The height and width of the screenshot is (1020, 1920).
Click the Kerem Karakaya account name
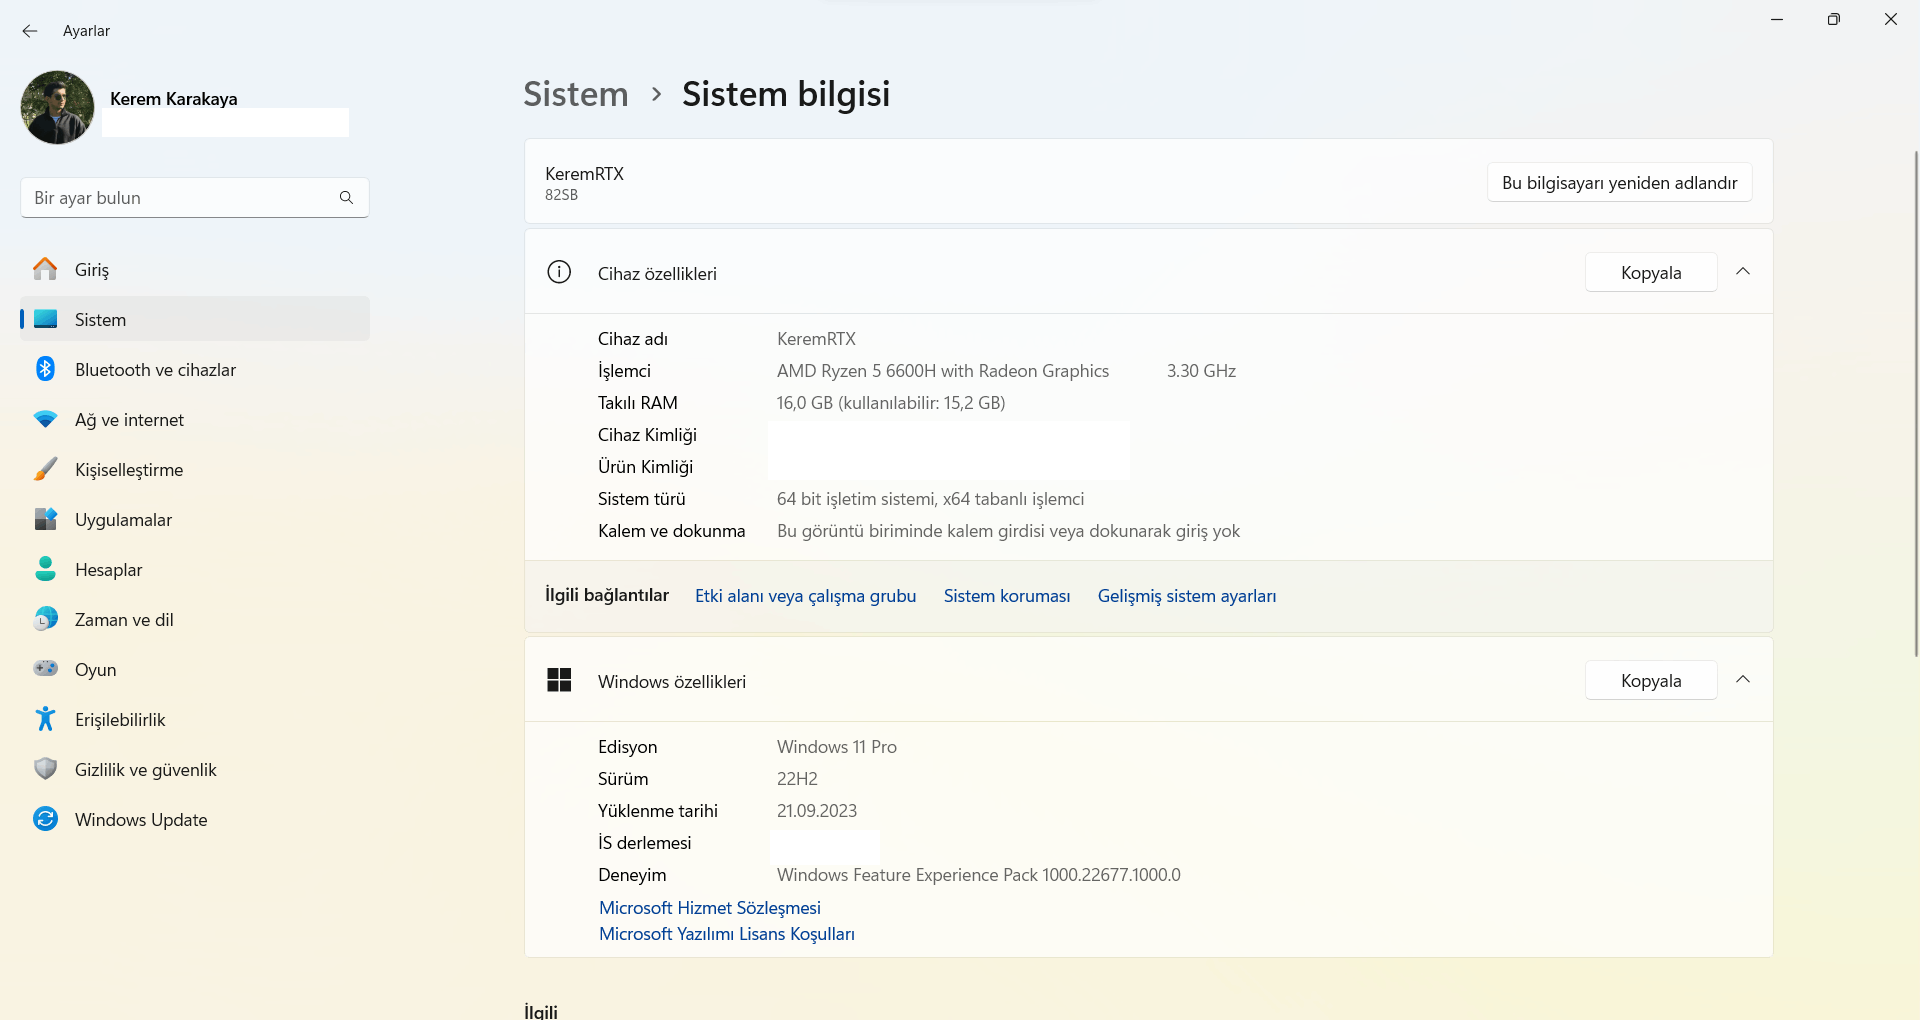(x=174, y=99)
